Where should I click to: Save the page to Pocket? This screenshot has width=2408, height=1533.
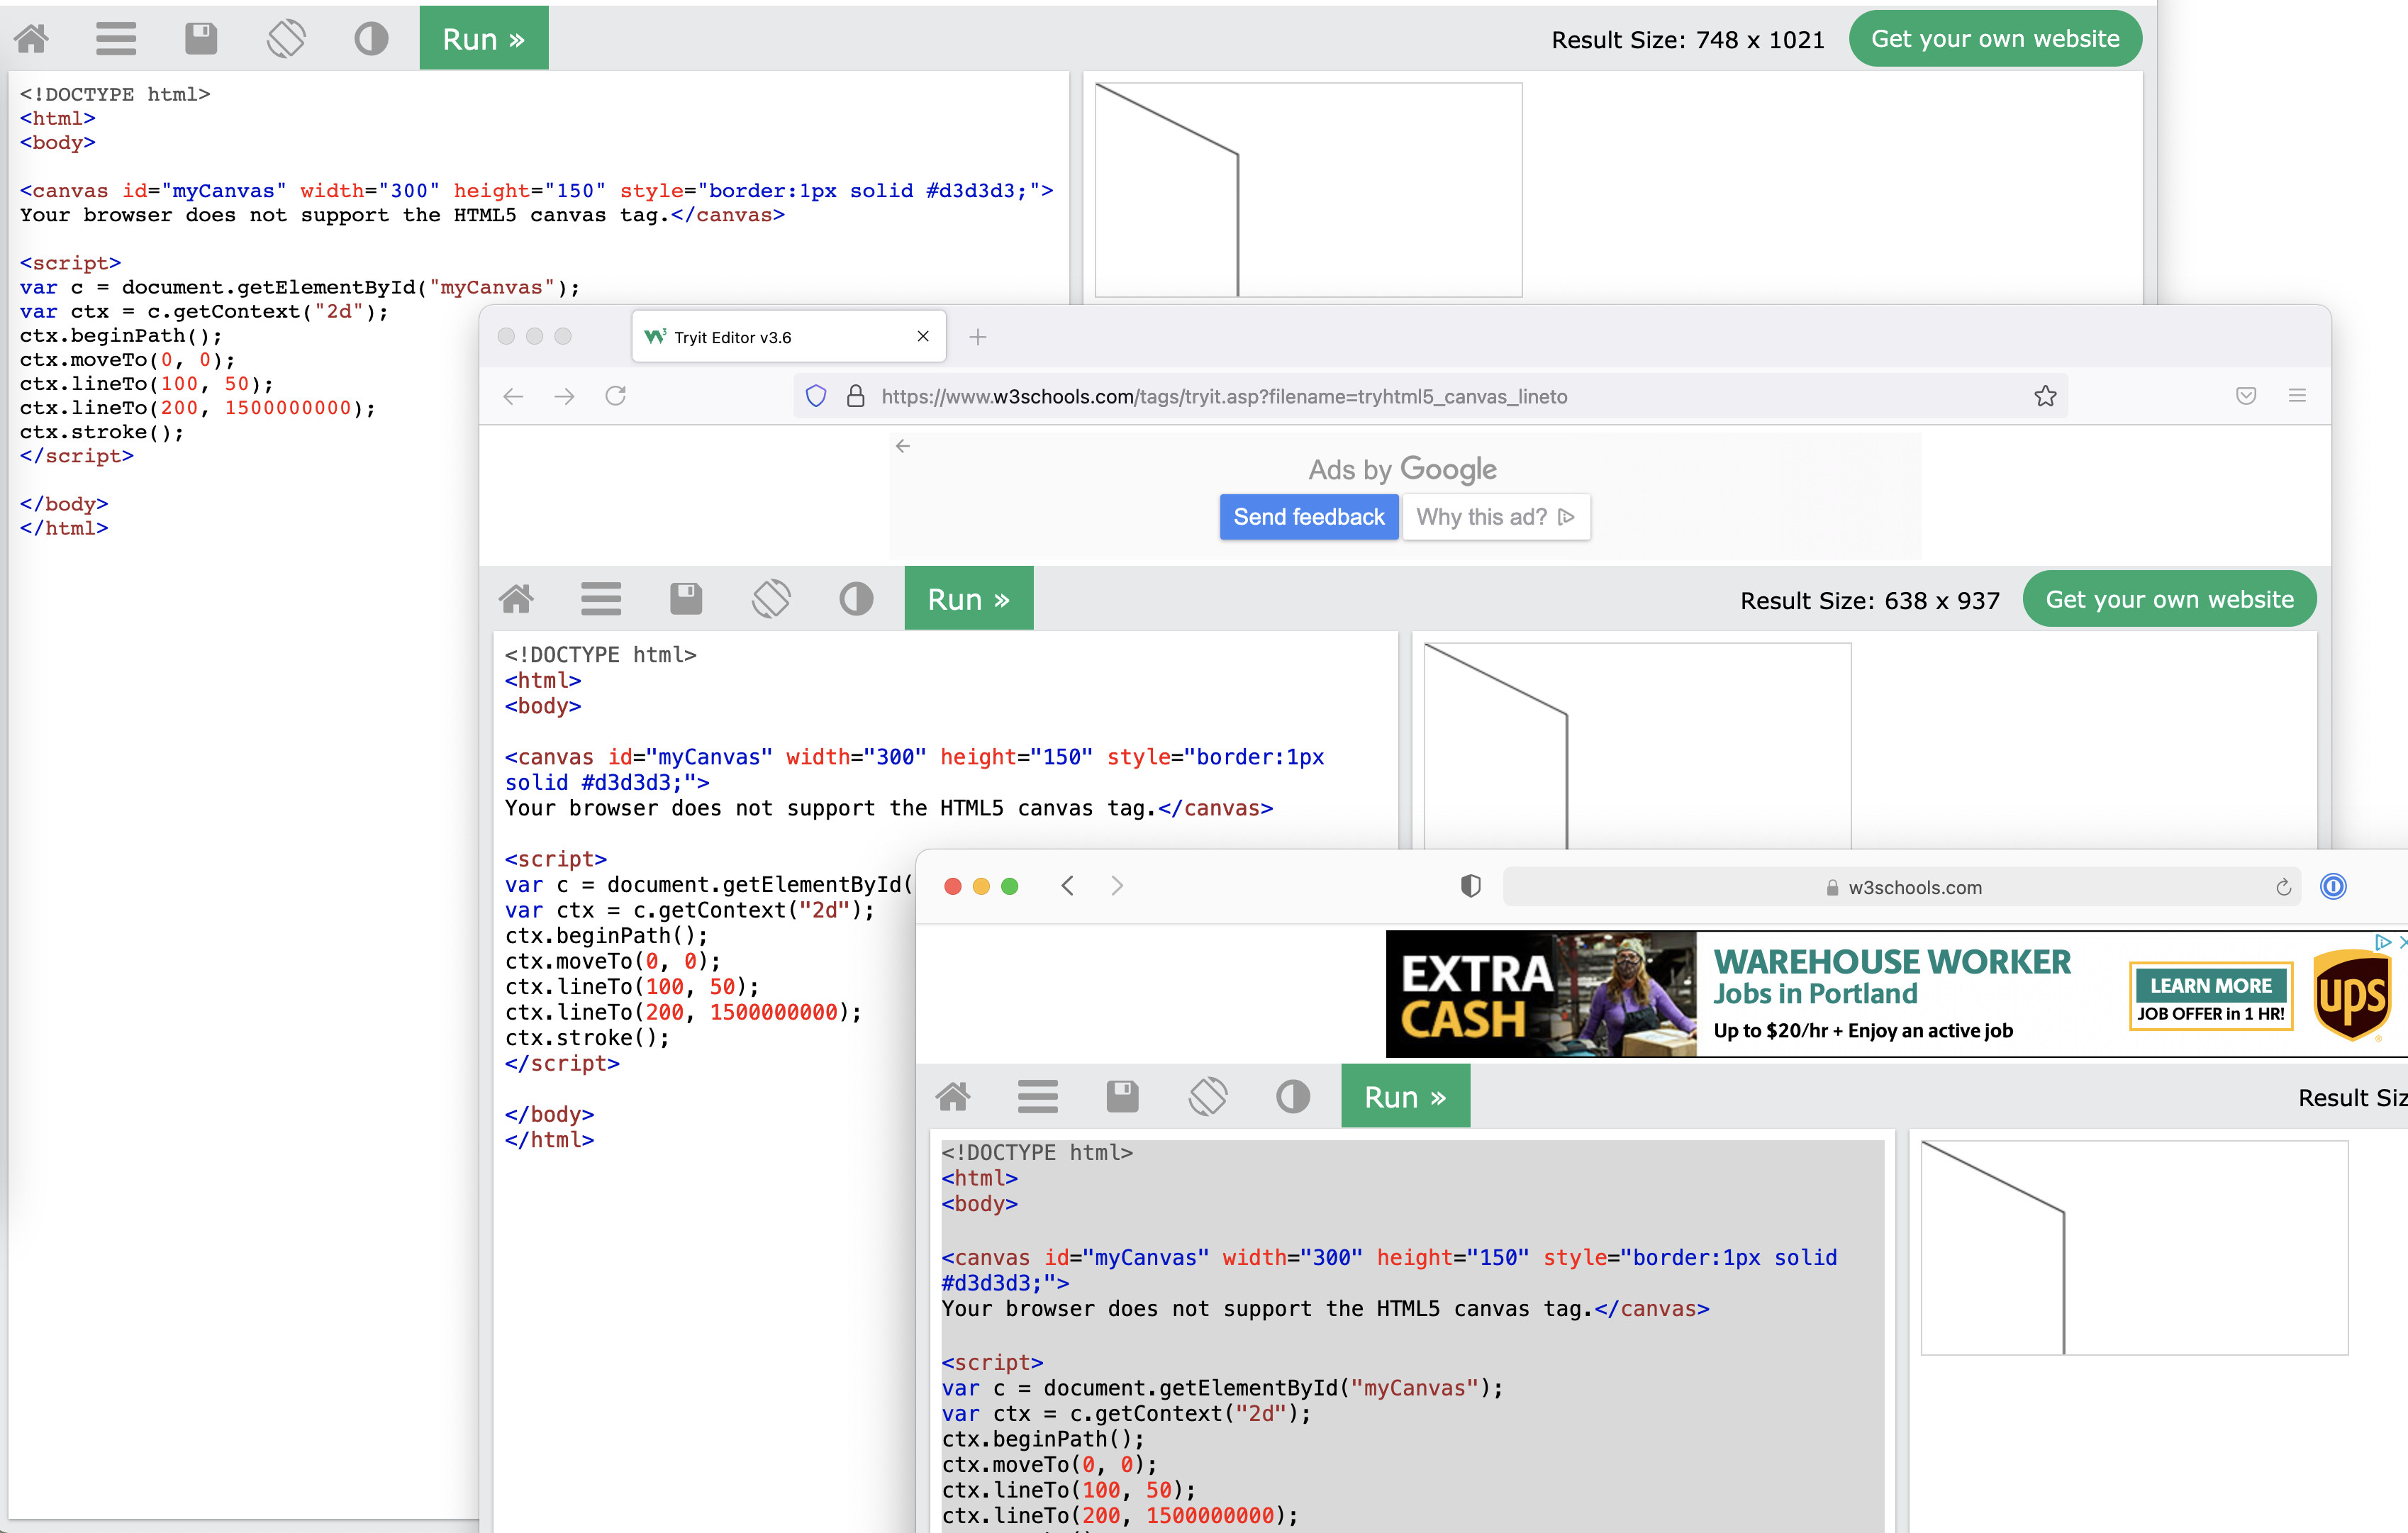tap(2246, 396)
